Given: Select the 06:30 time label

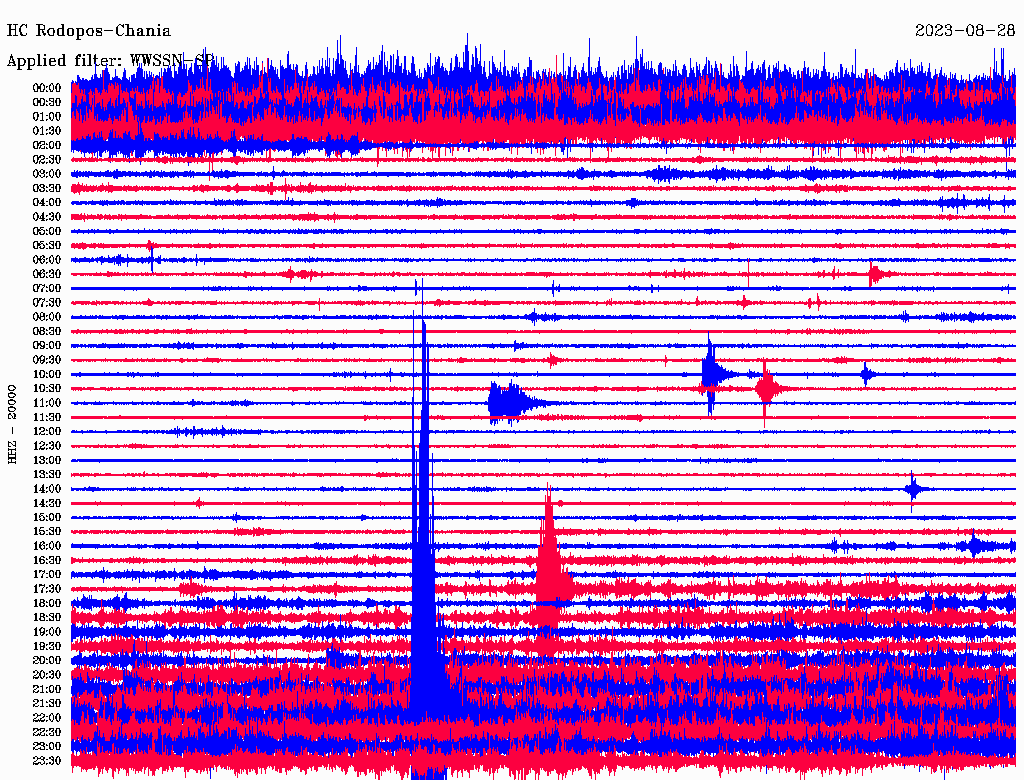Looking at the screenshot, I should tap(47, 274).
